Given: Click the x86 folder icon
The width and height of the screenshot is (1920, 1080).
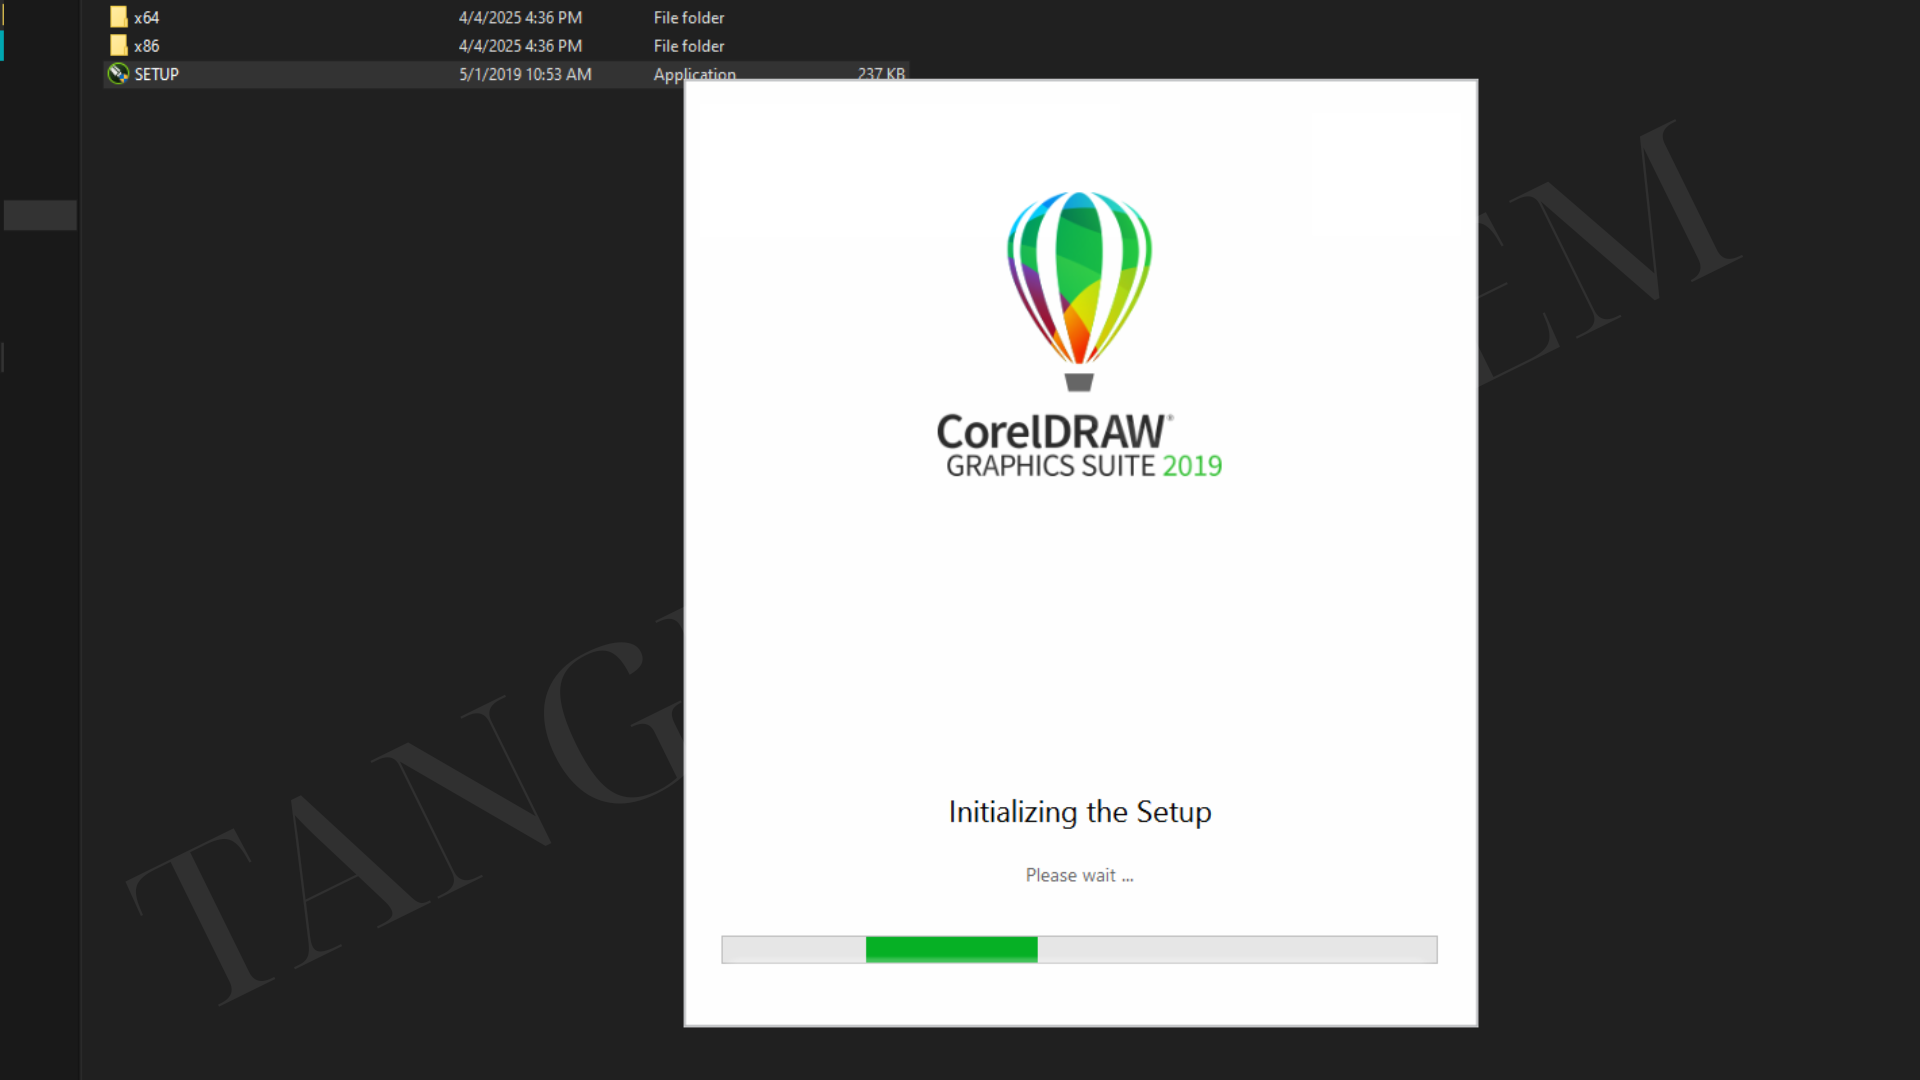Looking at the screenshot, I should 118,45.
